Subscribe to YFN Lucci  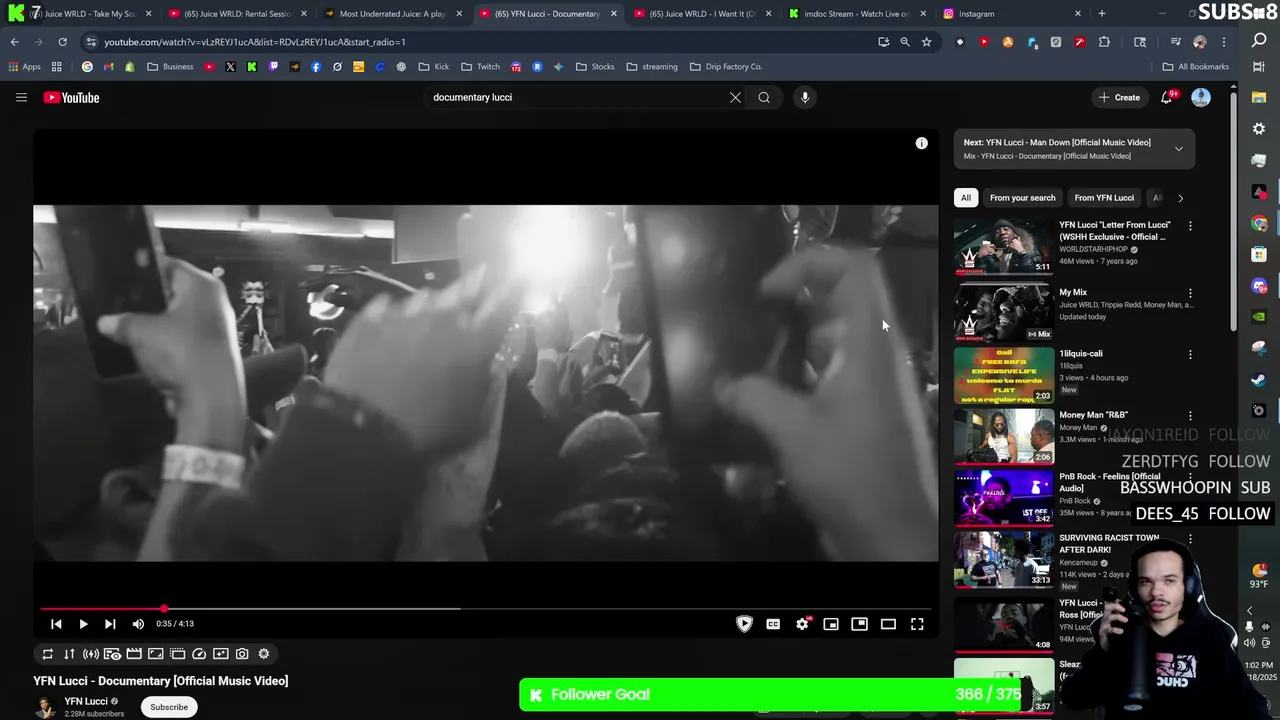pos(169,707)
